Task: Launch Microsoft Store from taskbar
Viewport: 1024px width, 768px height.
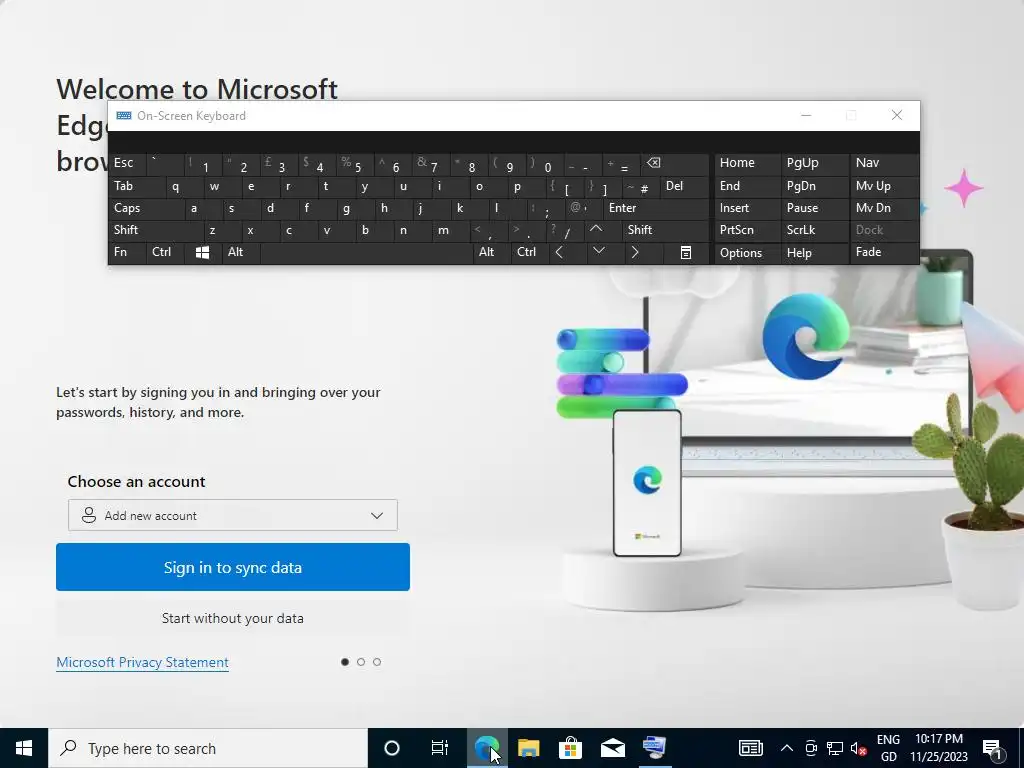Action: [x=570, y=748]
